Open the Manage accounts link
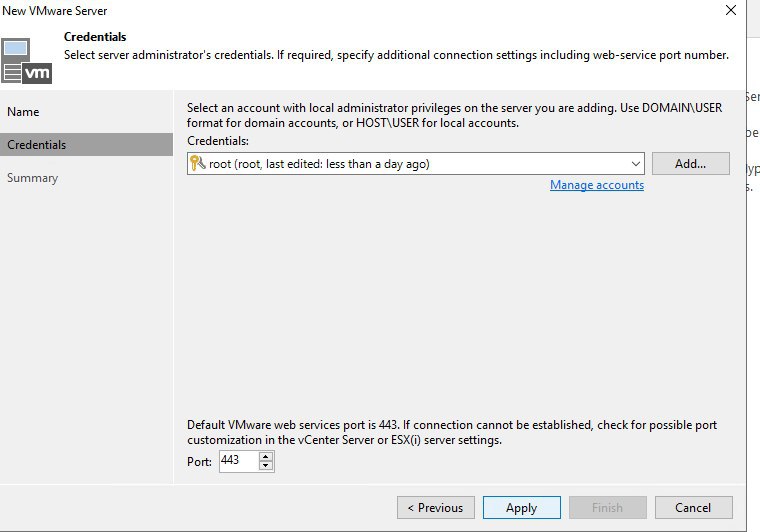The height and width of the screenshot is (532, 760). pyautogui.click(x=597, y=185)
